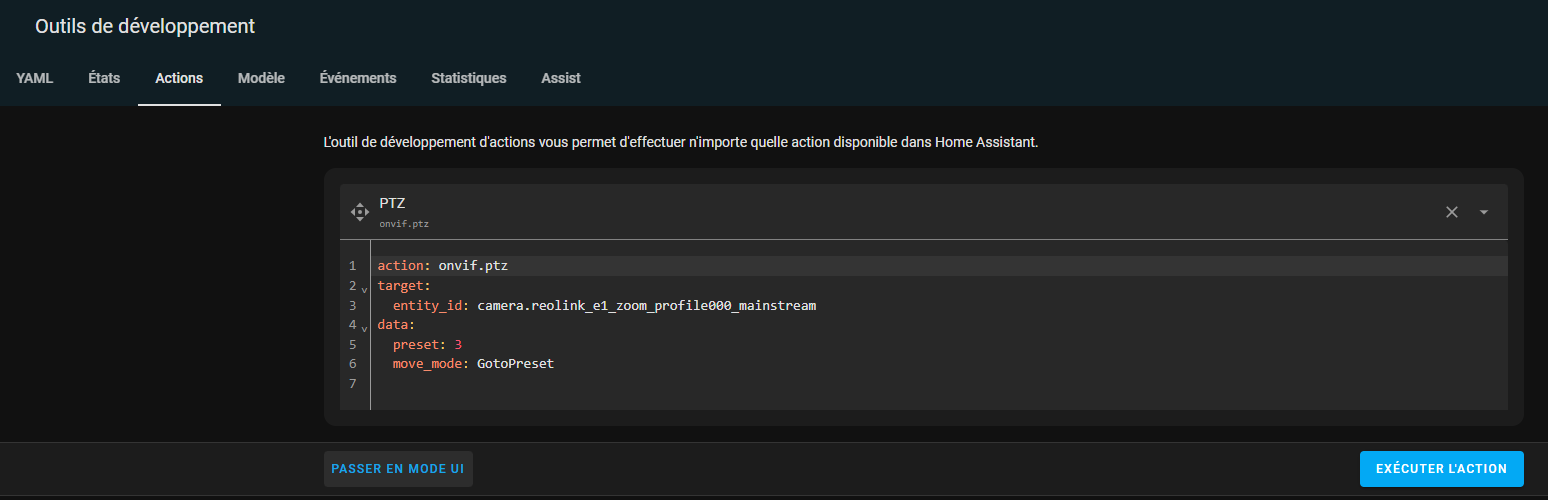This screenshot has width=1548, height=500.
Task: Open the Événements tab
Action: pyautogui.click(x=358, y=78)
